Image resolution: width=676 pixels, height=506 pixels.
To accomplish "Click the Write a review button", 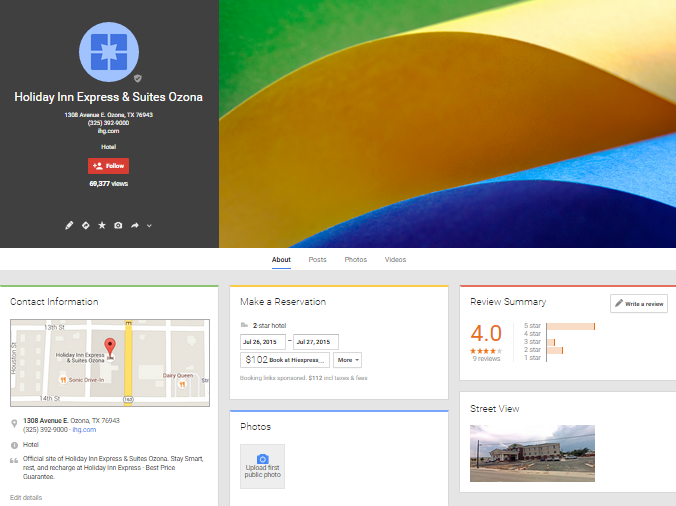I will point(639,303).
